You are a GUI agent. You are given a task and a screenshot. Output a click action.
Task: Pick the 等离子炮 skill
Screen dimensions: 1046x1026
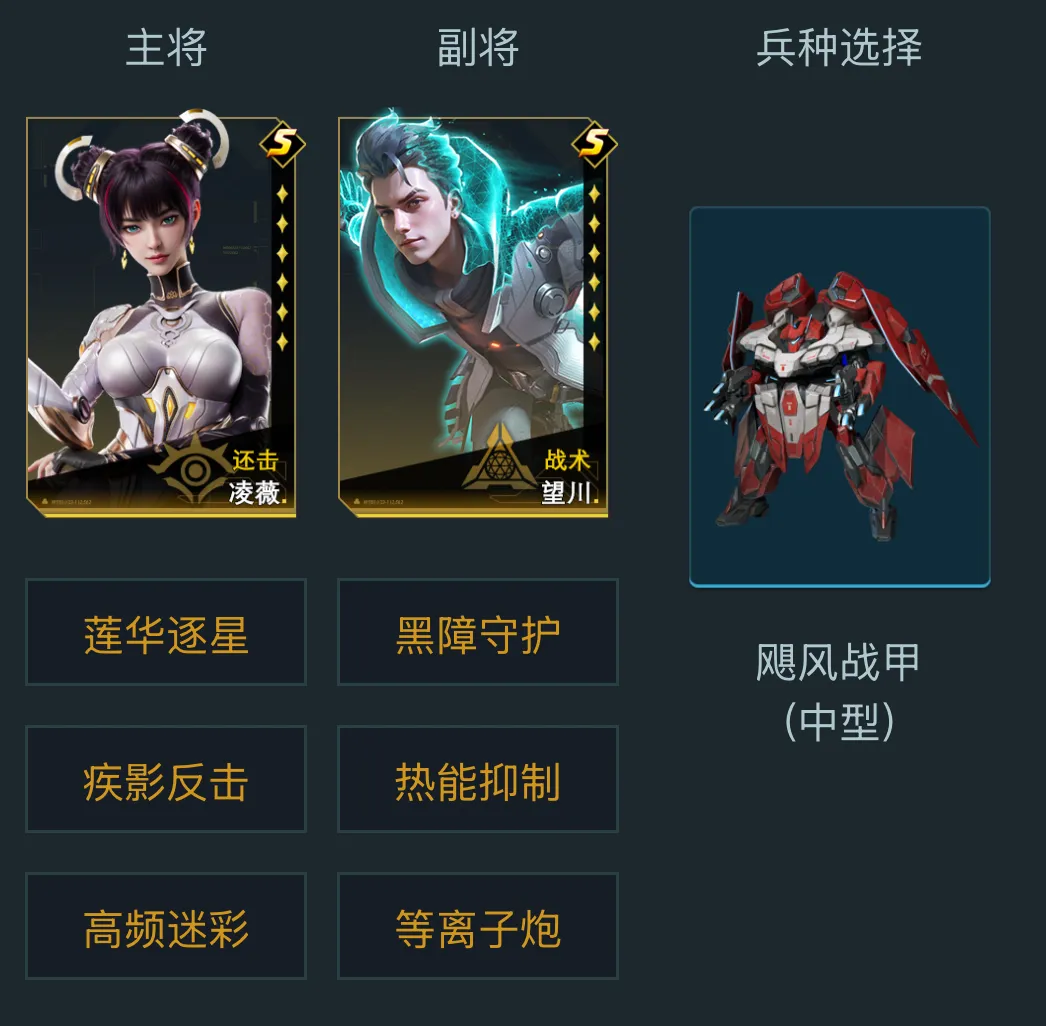point(478,926)
